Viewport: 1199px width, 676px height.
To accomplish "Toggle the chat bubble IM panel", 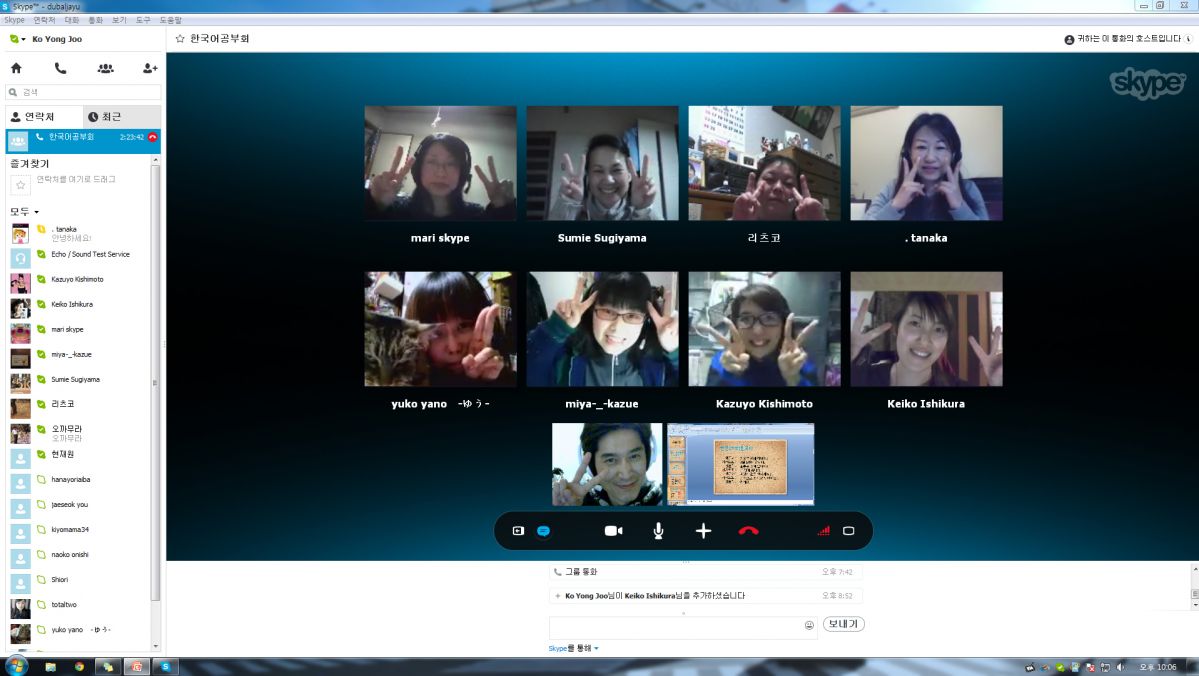I will coord(544,531).
